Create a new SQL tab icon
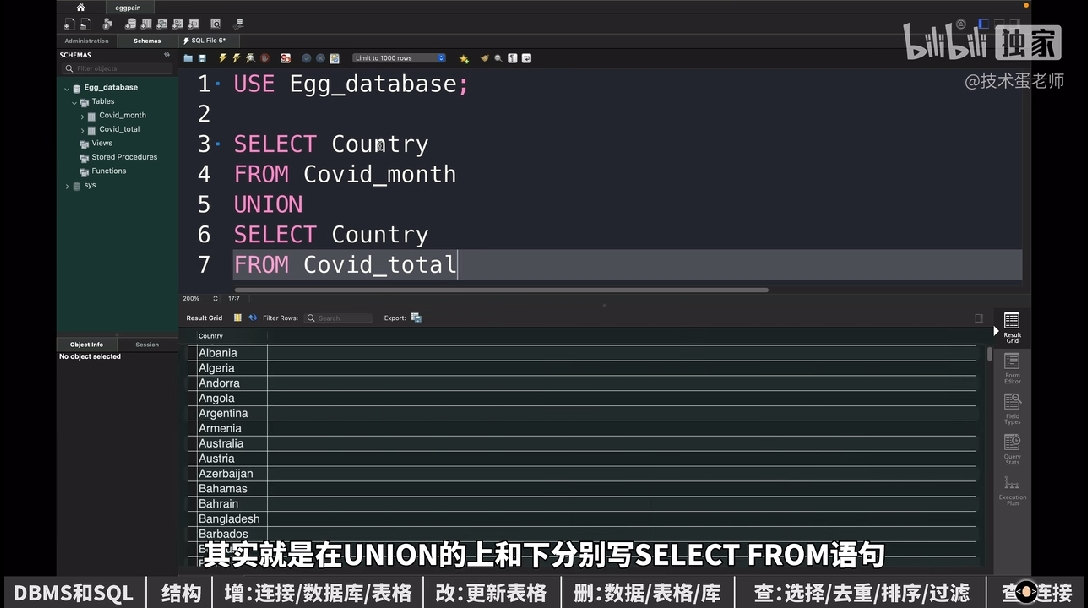Image resolution: width=1088 pixels, height=608 pixels. pyautogui.click(x=69, y=24)
